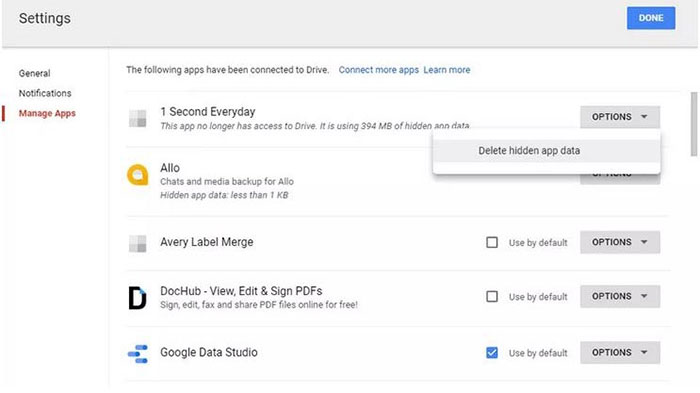
Task: Open OPTIONS dropdown for 1 Second Everyday
Action: tap(620, 117)
